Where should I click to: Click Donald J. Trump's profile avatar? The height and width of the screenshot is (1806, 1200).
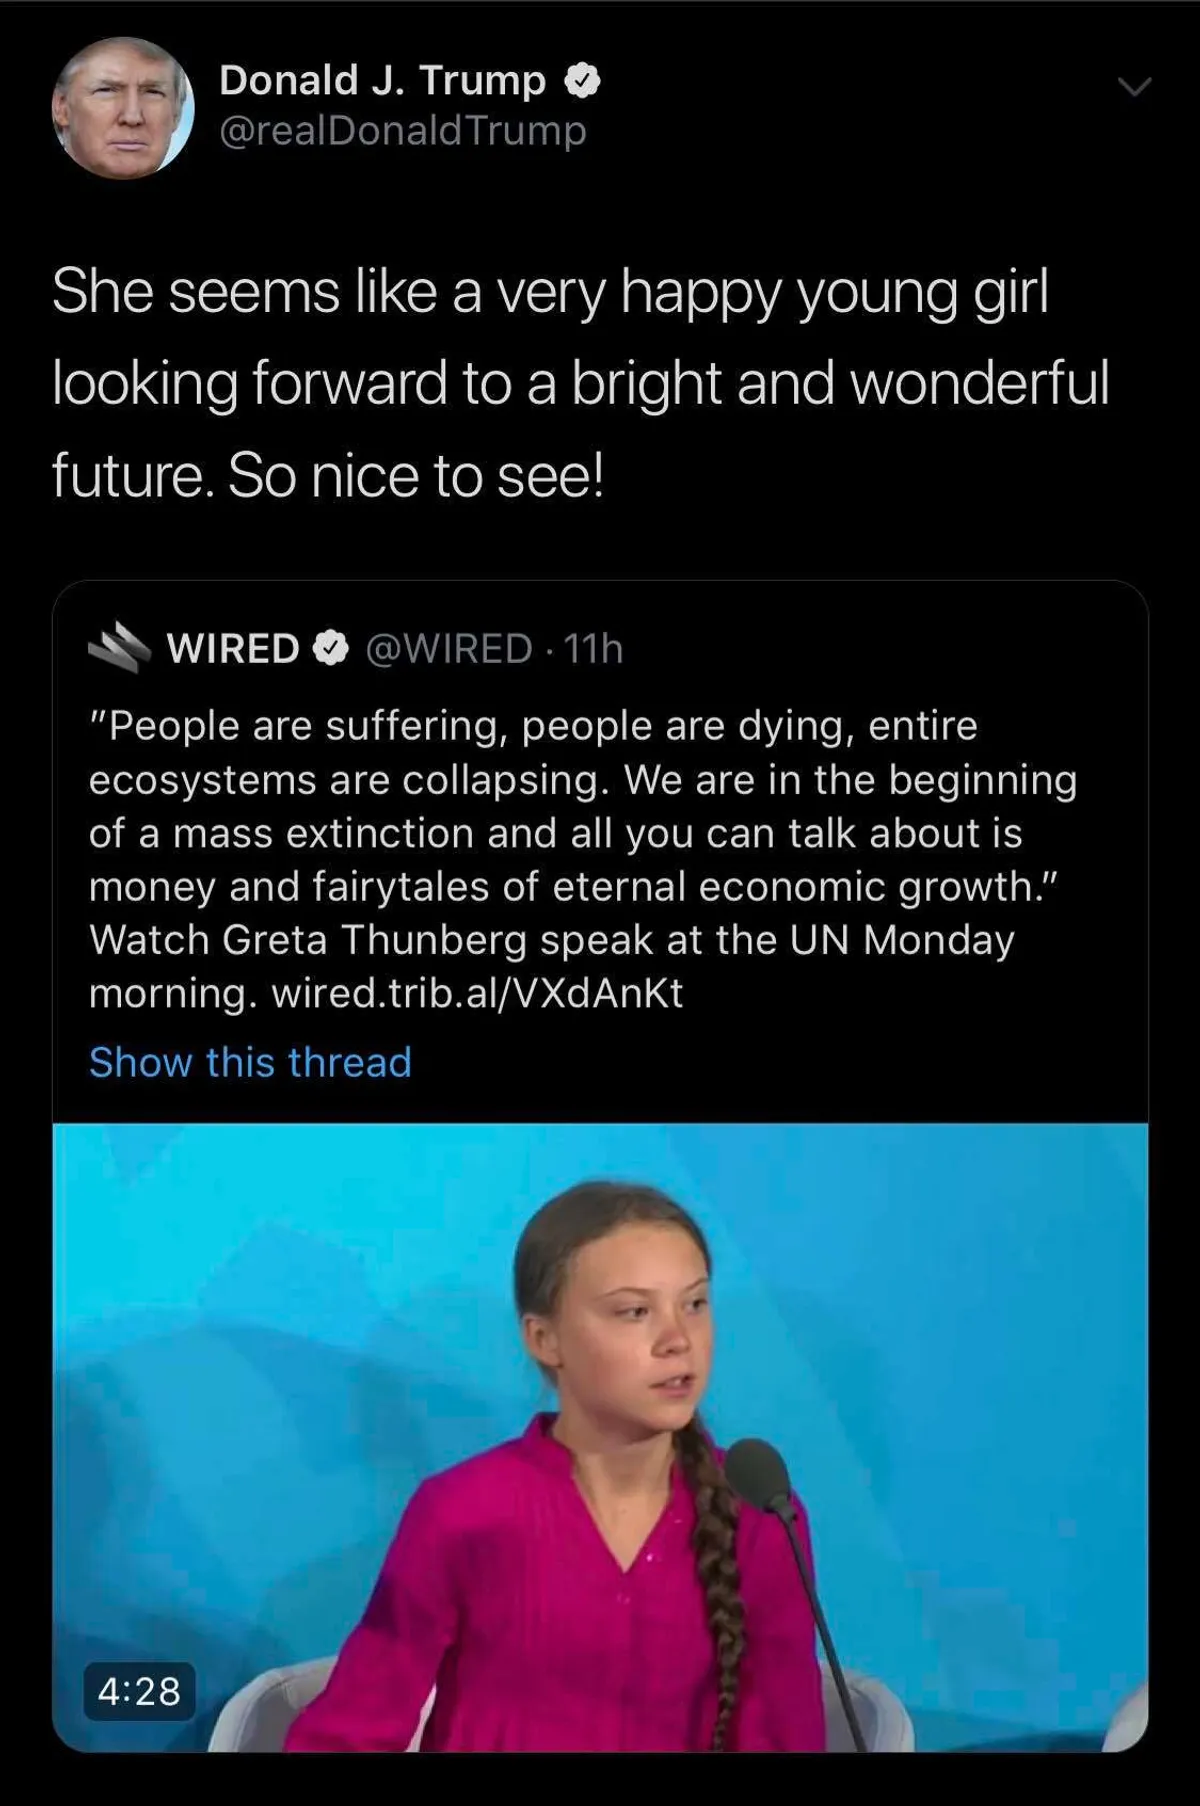tap(122, 109)
